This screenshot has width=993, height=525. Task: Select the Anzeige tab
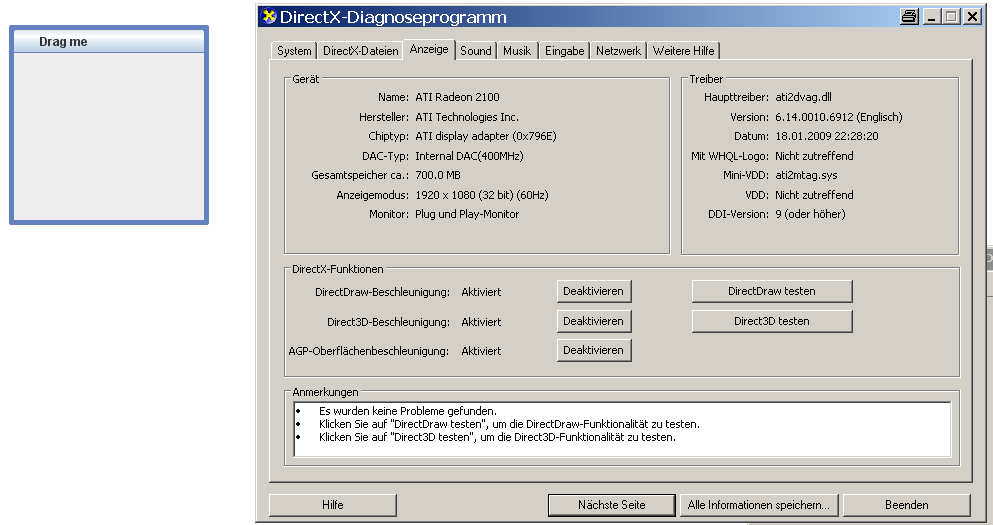[429, 50]
